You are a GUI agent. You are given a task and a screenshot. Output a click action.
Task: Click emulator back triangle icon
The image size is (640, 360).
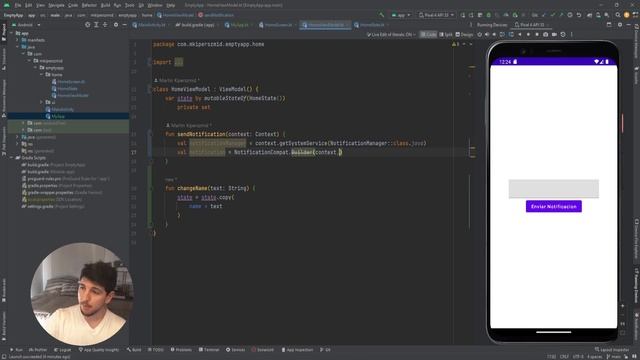click(520, 35)
